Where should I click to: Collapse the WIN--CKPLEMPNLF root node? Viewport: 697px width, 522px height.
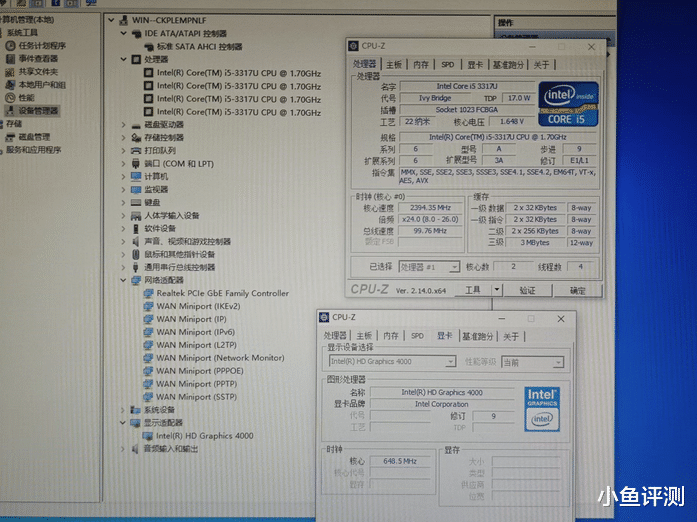pyautogui.click(x=112, y=20)
